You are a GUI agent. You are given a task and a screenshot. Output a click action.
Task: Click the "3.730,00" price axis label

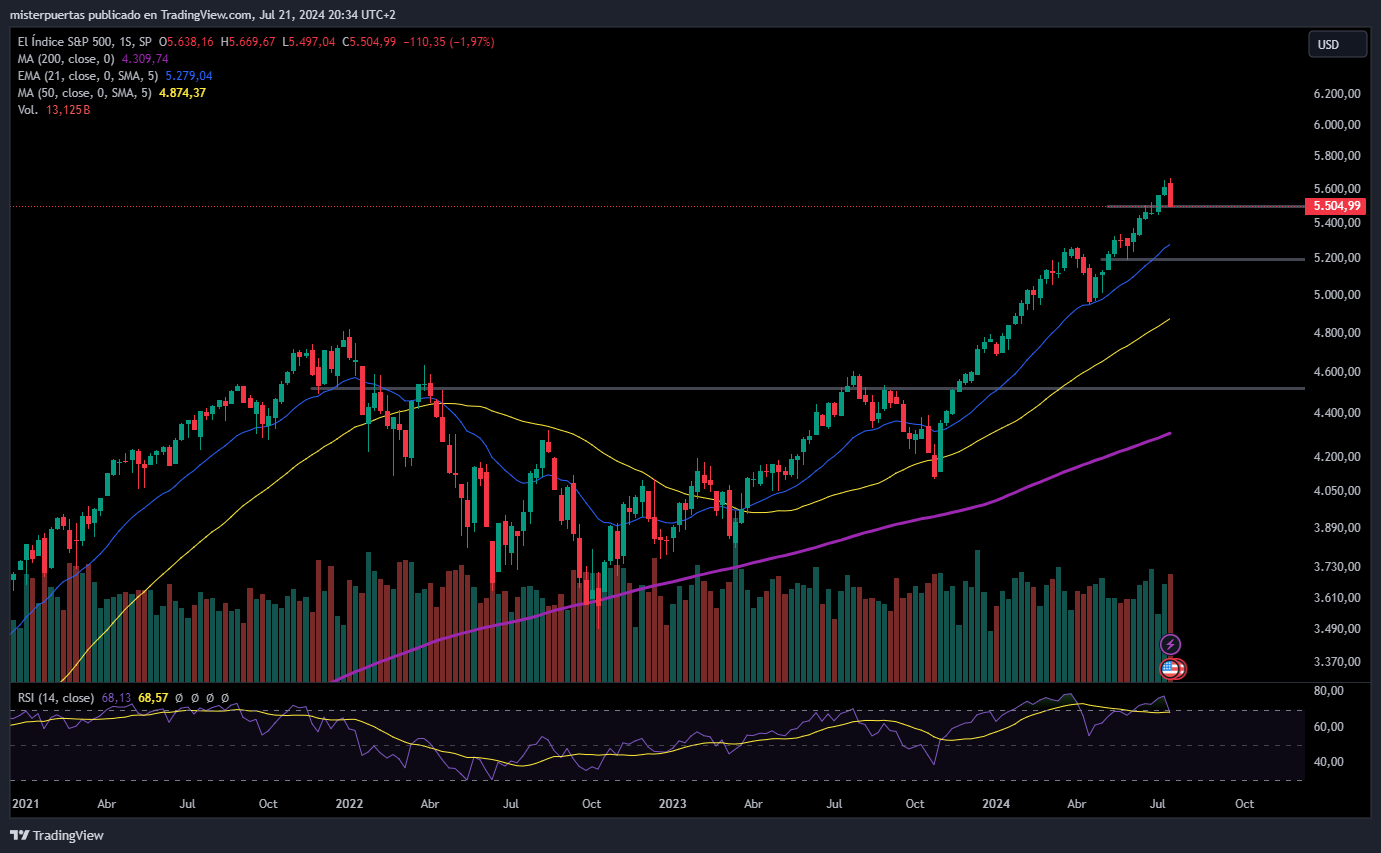(1337, 567)
